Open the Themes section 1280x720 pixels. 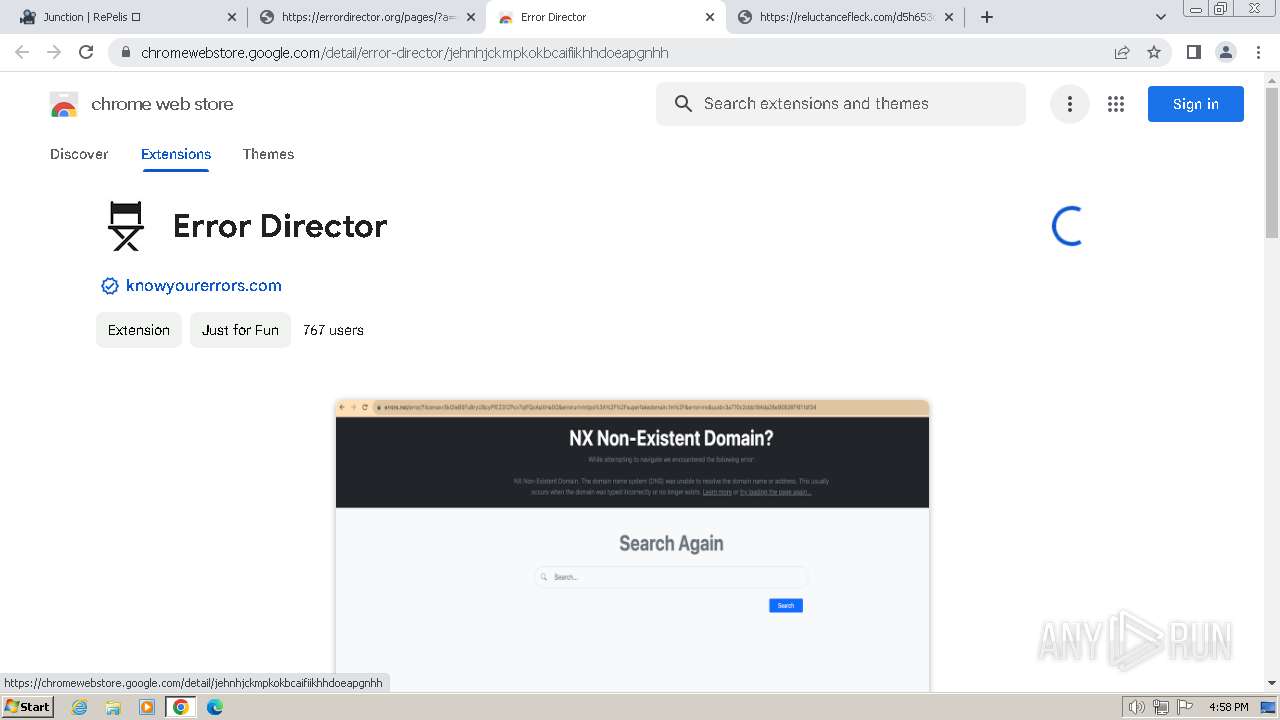coord(268,154)
